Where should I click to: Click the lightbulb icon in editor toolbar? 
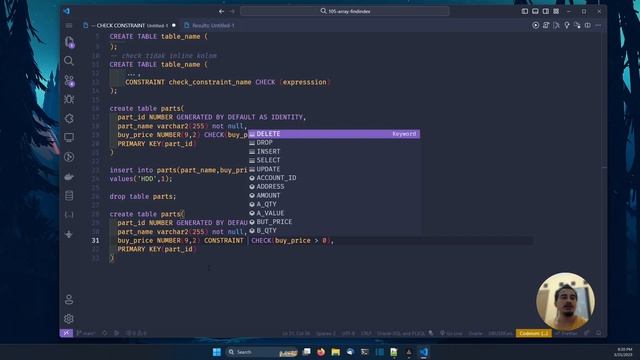click(x=567, y=25)
